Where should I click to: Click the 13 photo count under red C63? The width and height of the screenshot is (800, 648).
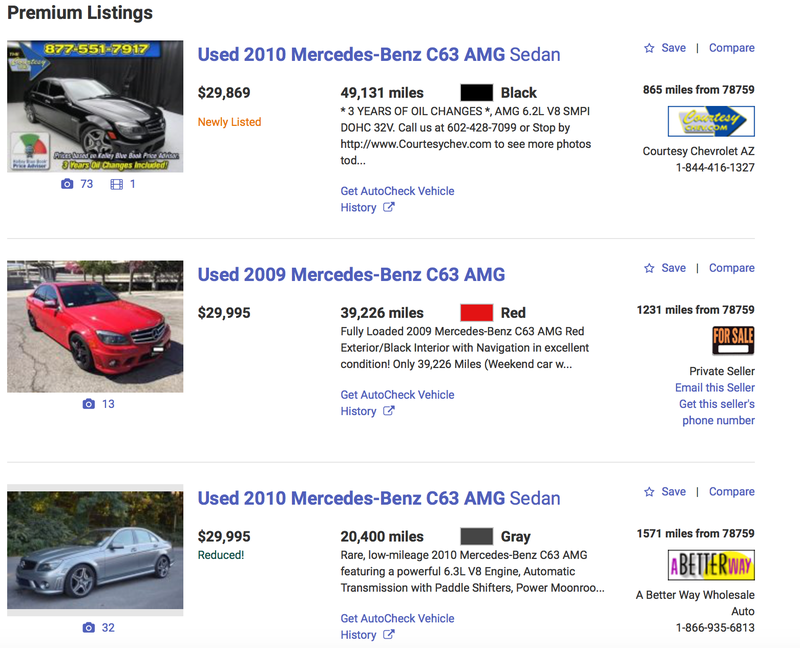click(x=108, y=404)
